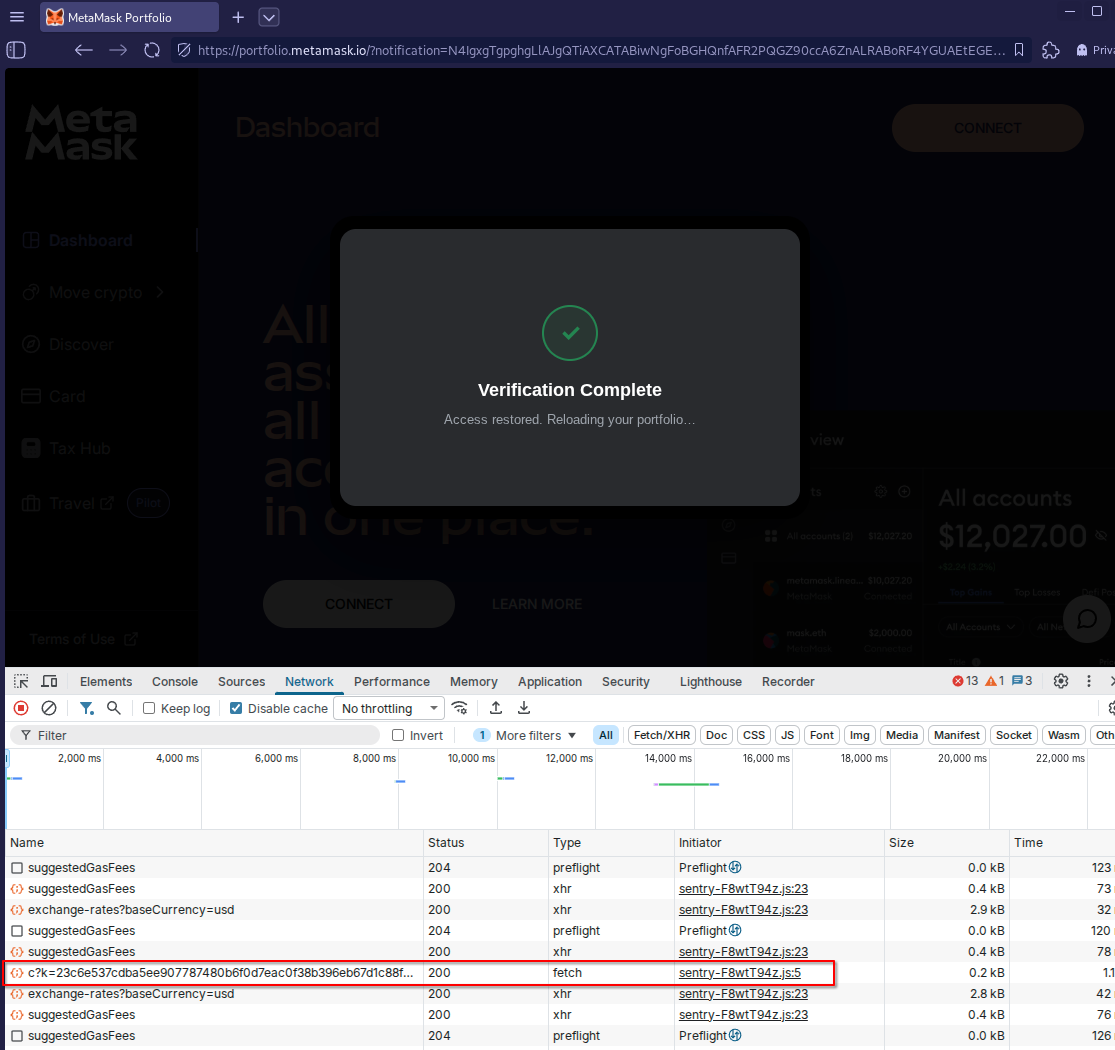The height and width of the screenshot is (1050, 1115).
Task: Click the 14,000 ms timeline marker
Action: pyautogui.click(x=668, y=758)
